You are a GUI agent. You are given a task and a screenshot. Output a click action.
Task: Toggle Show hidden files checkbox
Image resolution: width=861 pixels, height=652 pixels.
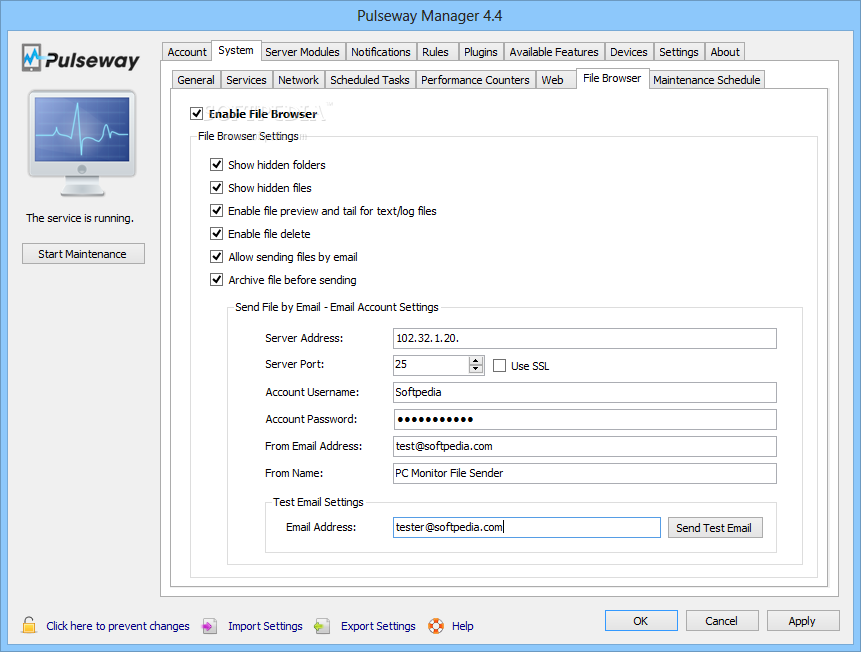click(216, 187)
